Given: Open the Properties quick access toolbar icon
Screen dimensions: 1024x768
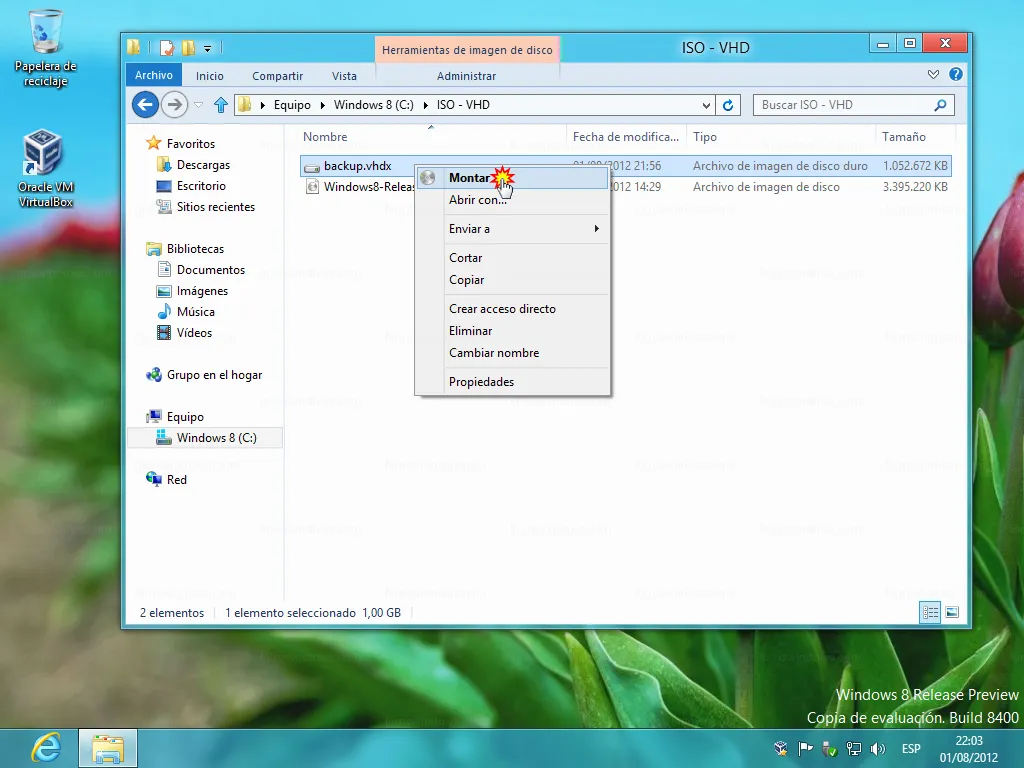Looking at the screenshot, I should pyautogui.click(x=167, y=48).
